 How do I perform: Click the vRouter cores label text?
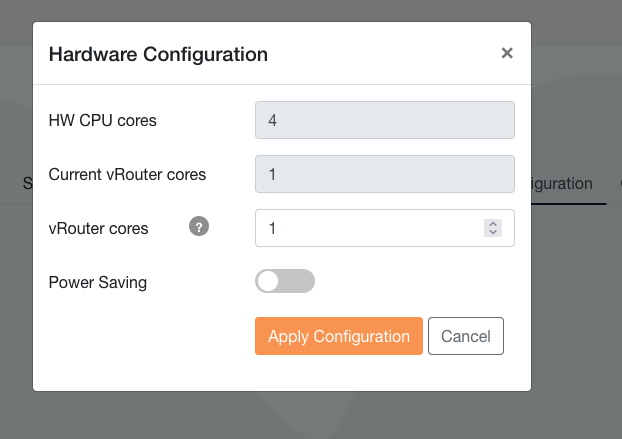tap(98, 228)
